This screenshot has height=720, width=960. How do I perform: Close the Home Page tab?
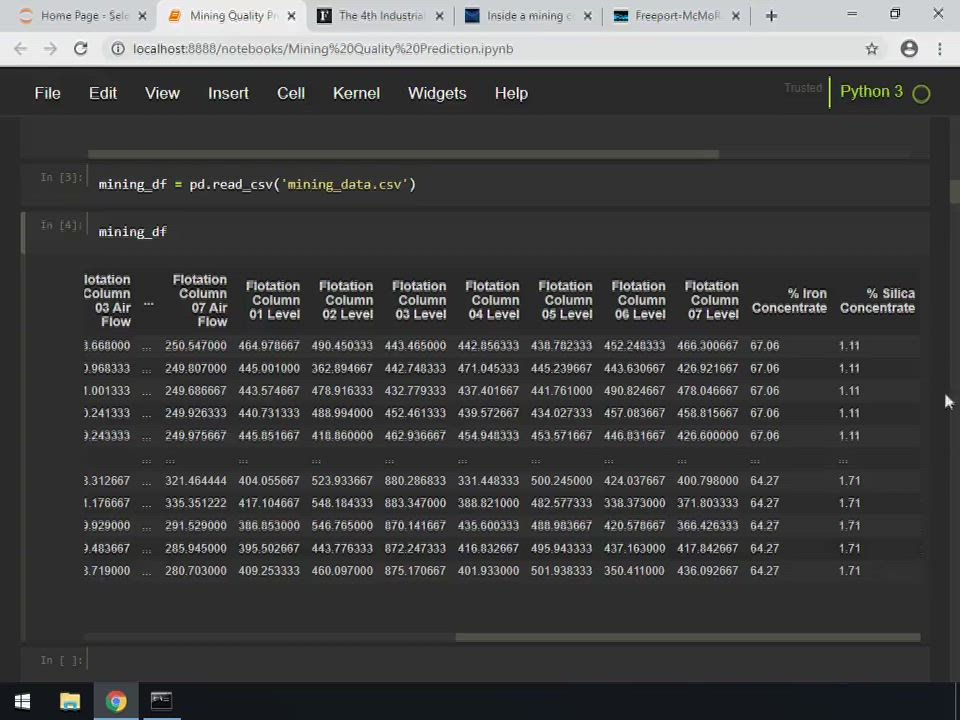[142, 16]
